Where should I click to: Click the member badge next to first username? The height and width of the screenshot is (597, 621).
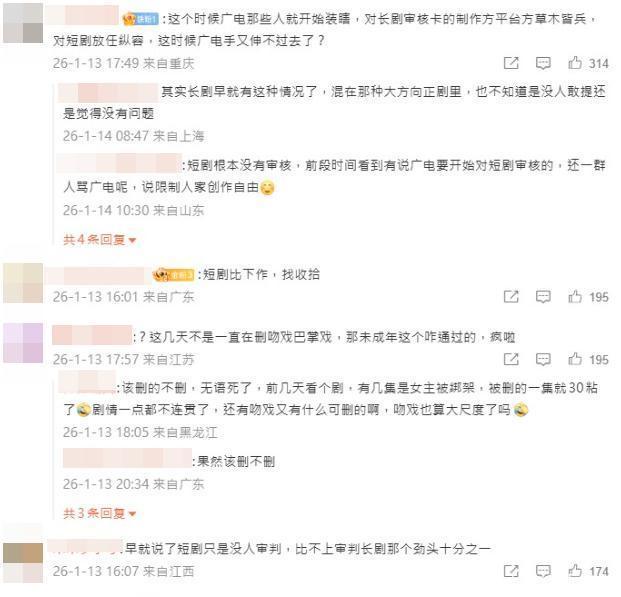pos(141,19)
